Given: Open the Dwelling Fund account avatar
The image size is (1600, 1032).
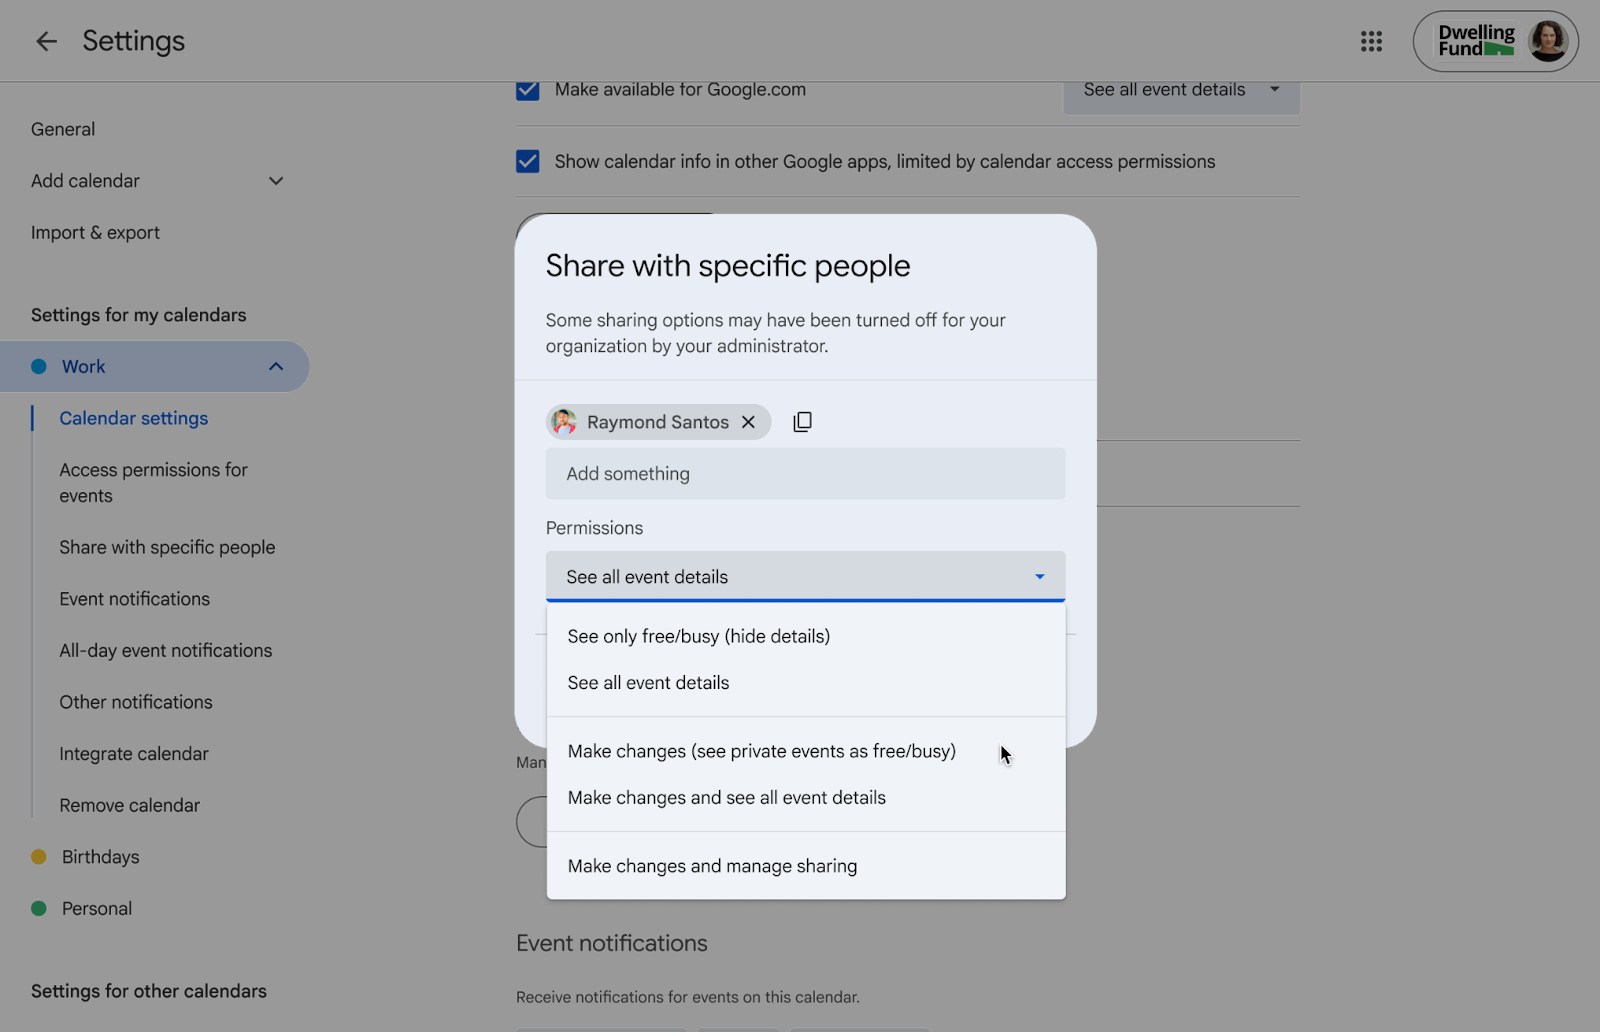Looking at the screenshot, I should 1548,41.
